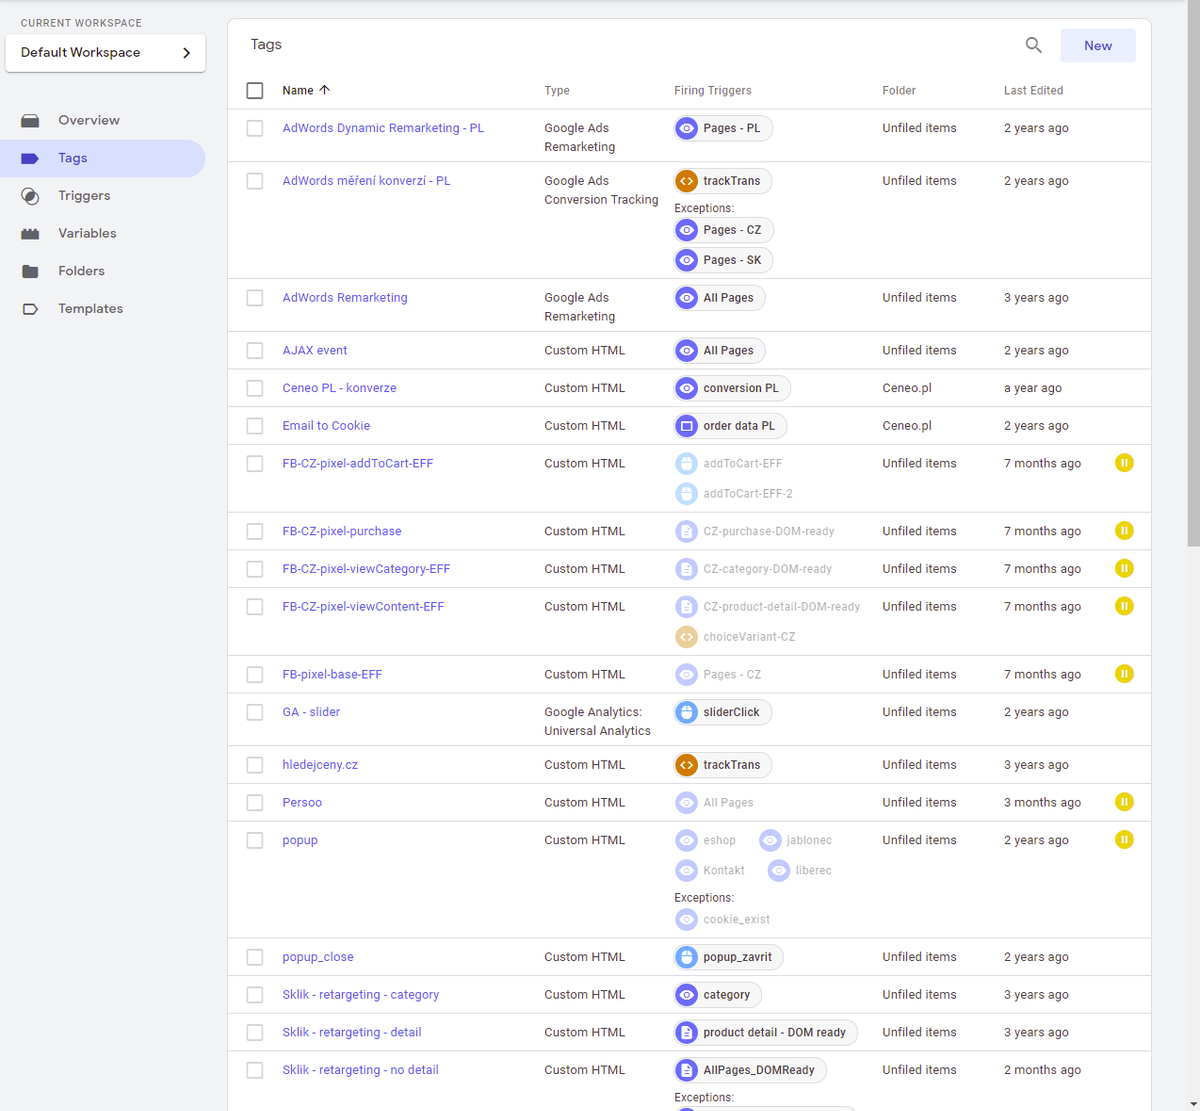The image size is (1200, 1111).
Task: Click the New tag button
Action: tap(1097, 46)
